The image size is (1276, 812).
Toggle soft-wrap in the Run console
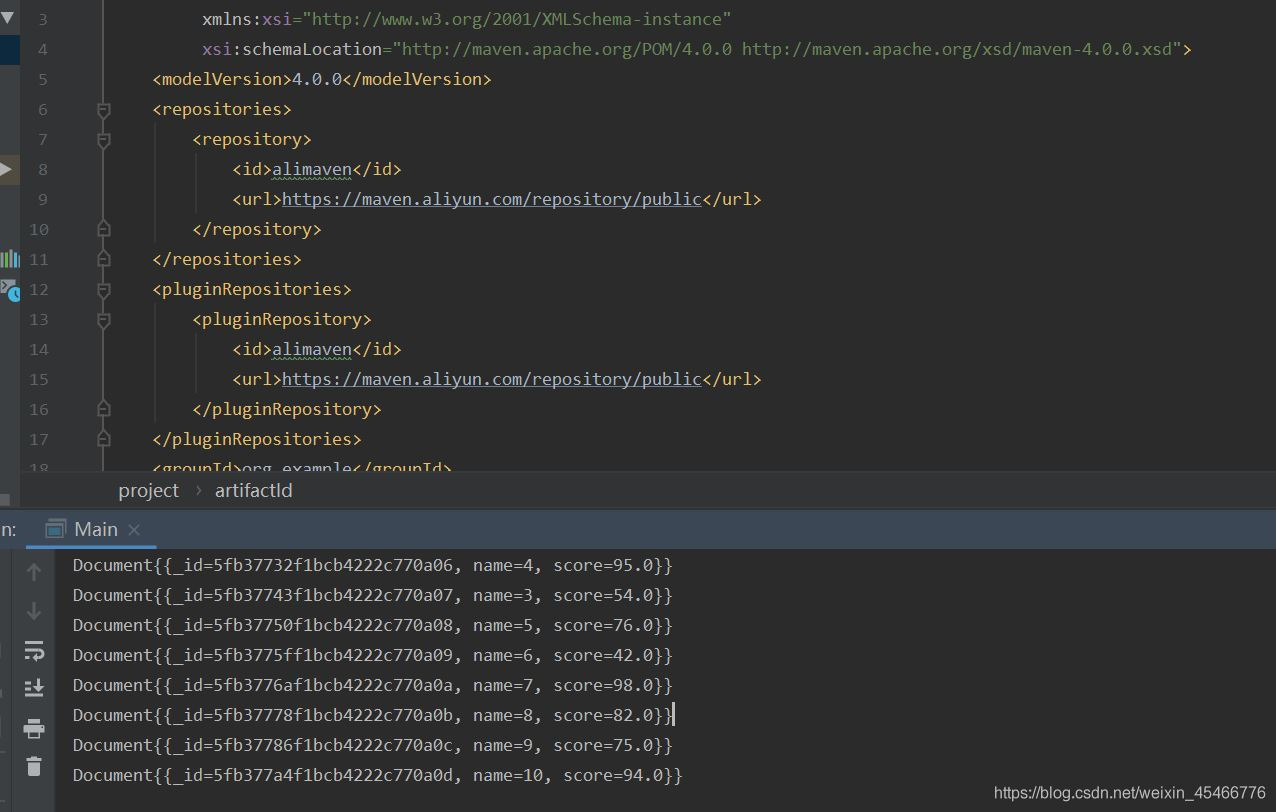[x=34, y=651]
